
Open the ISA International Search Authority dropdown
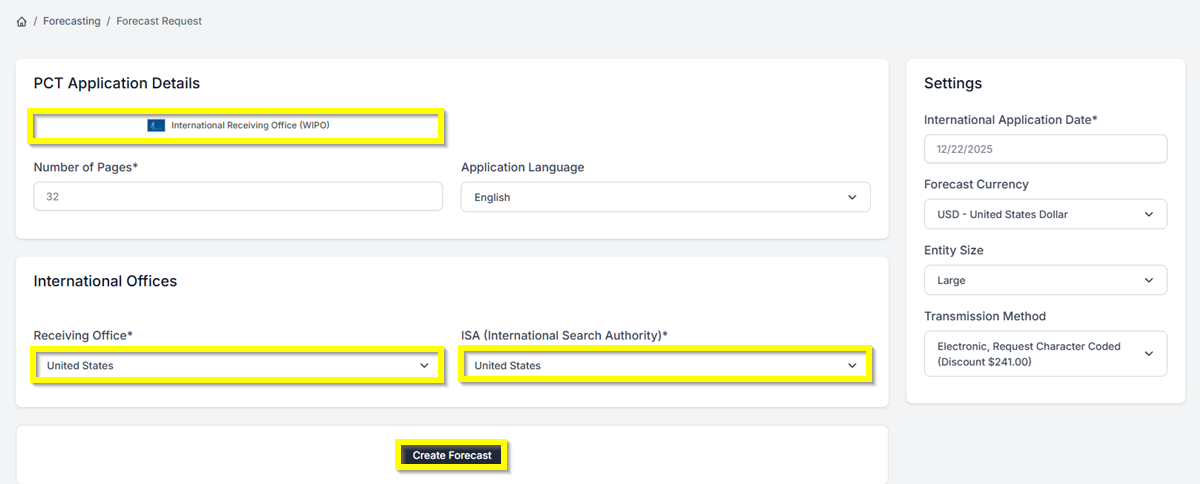point(665,366)
